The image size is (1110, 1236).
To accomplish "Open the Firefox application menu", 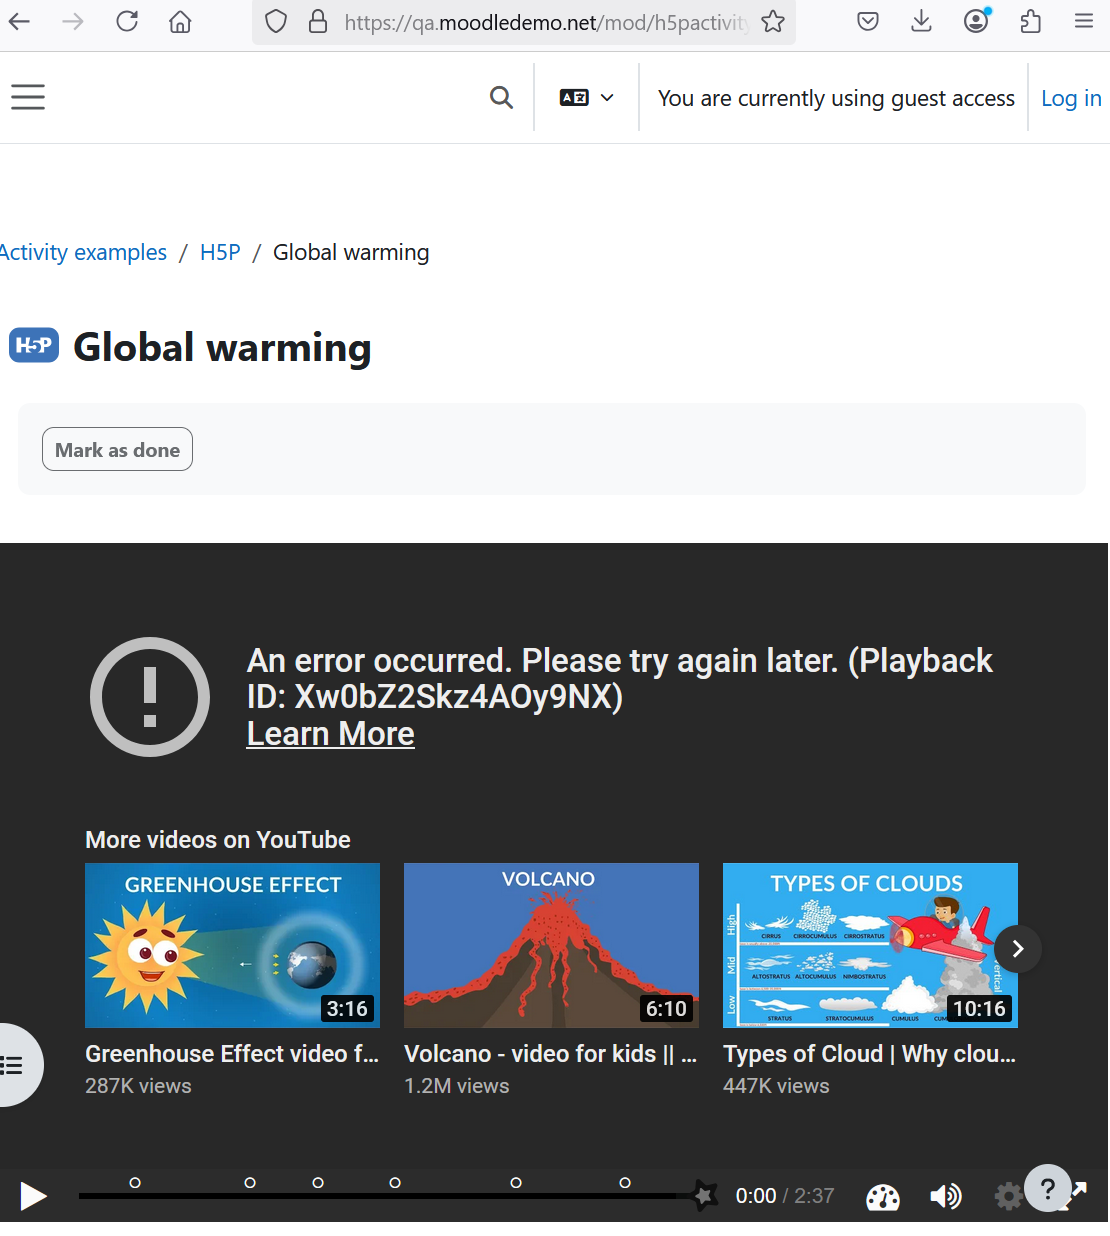I will tap(1084, 21).
